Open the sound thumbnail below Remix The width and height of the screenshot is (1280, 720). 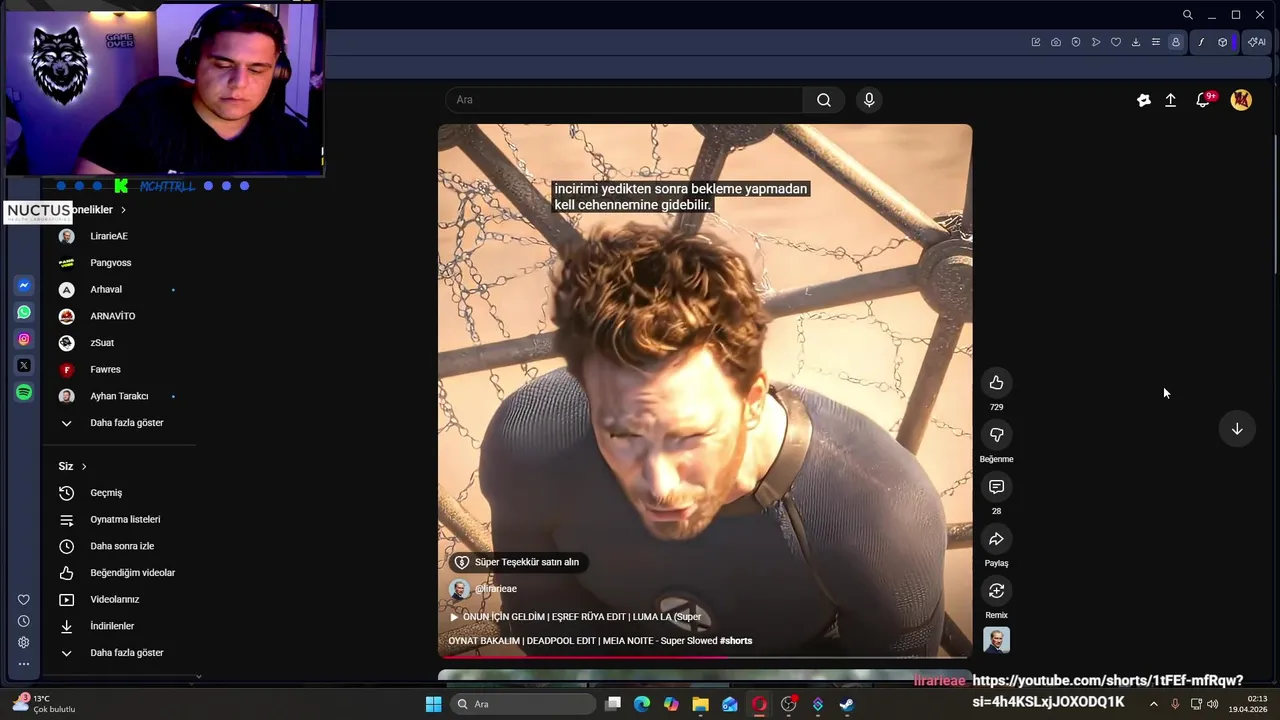996,640
